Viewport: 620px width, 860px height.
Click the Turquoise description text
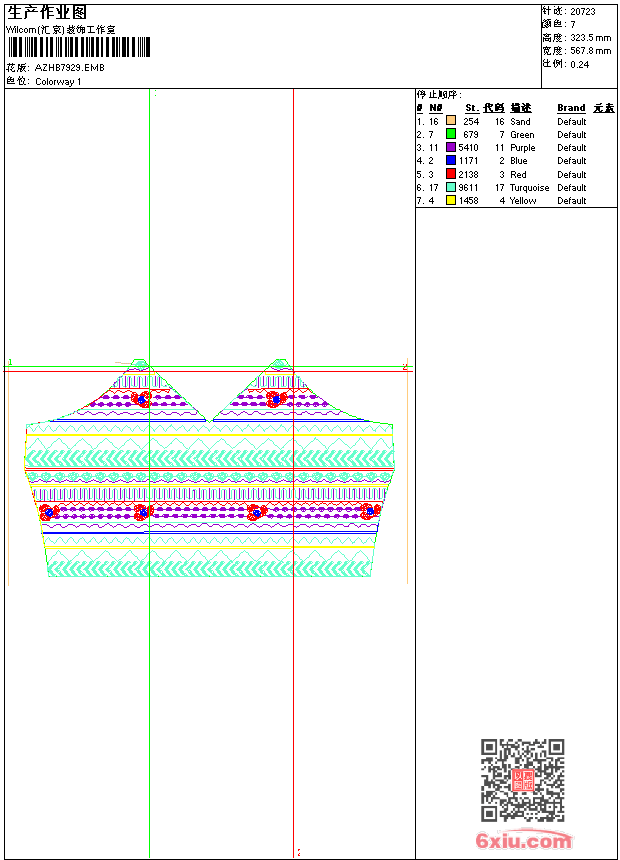529,188
